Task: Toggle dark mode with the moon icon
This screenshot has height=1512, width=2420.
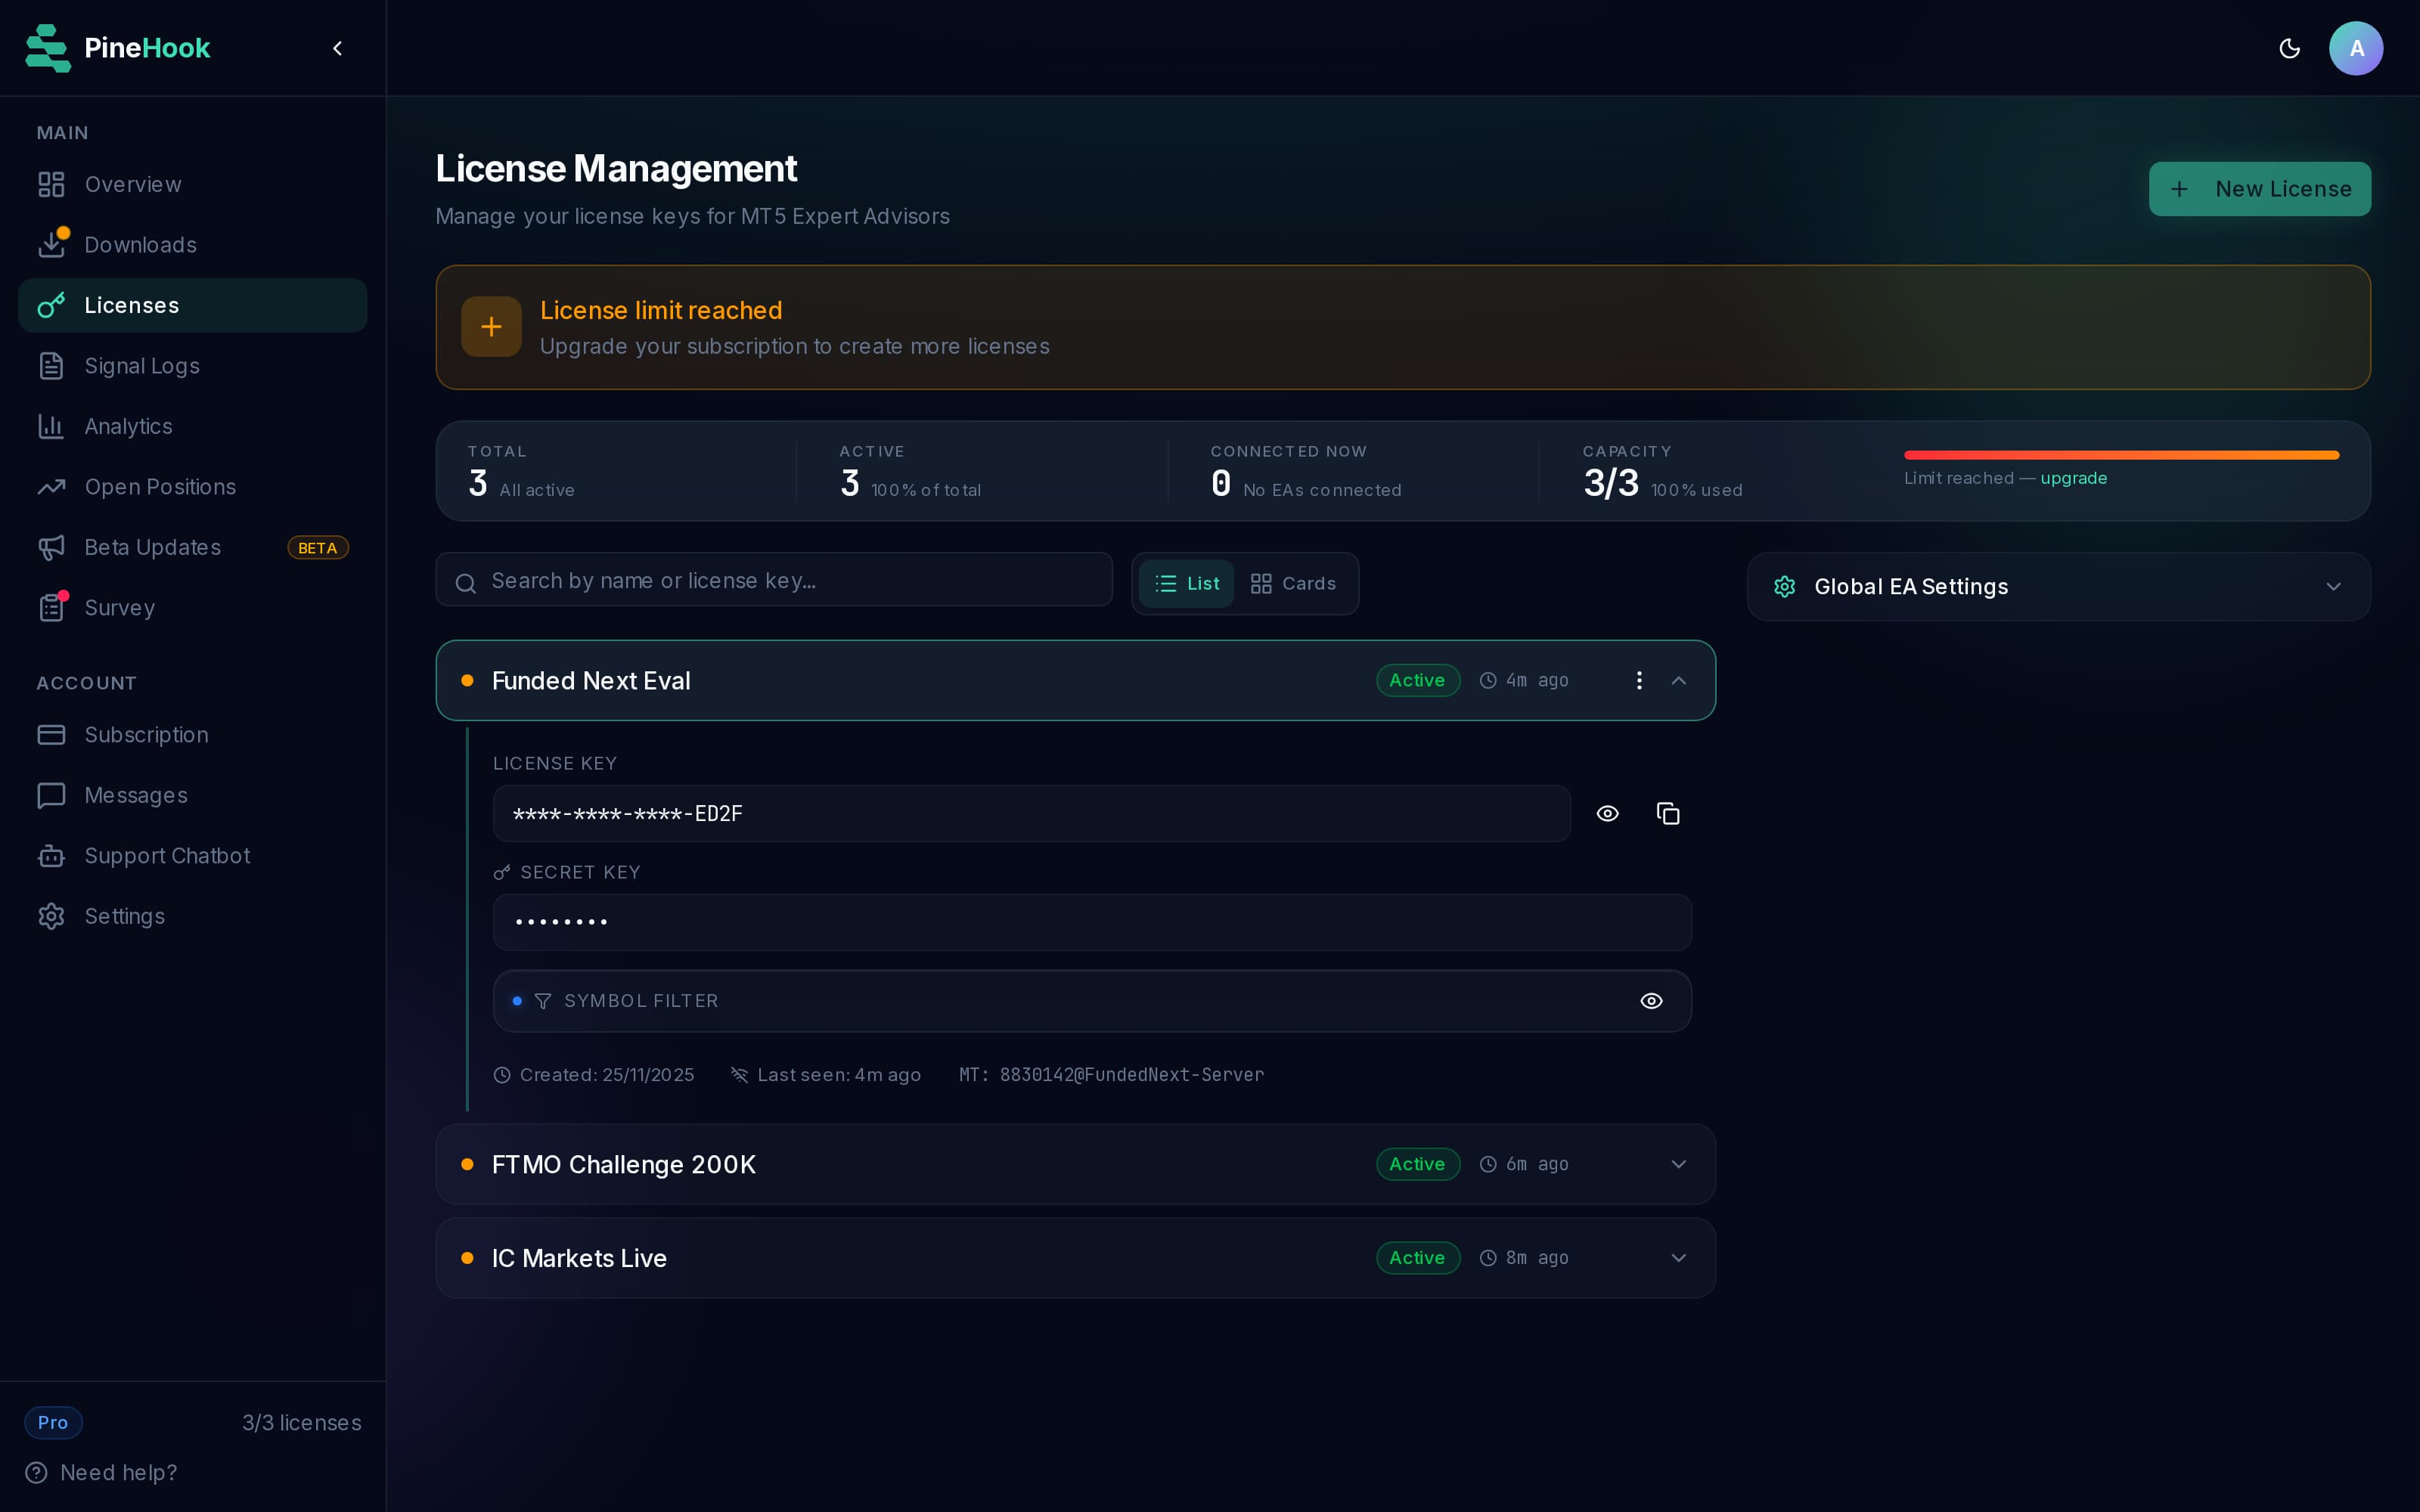Action: [x=2289, y=48]
